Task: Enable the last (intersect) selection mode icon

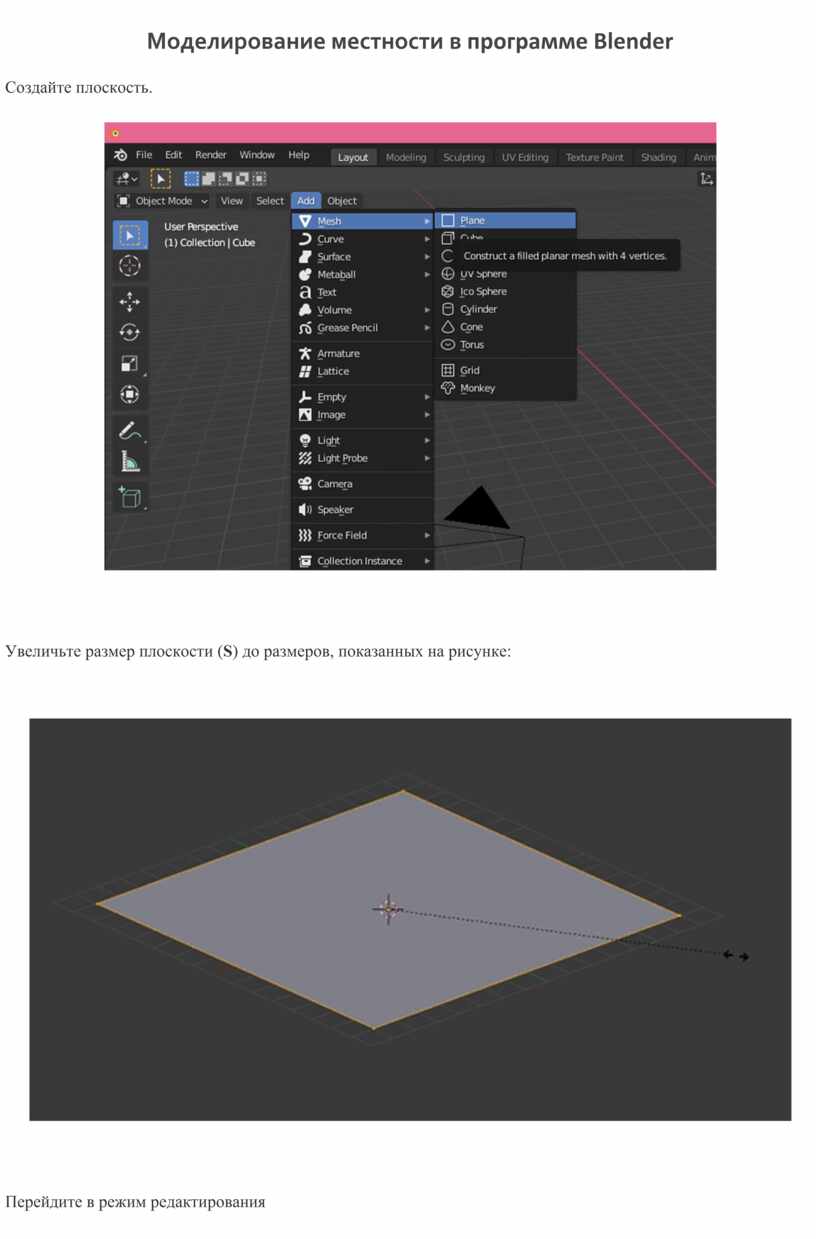Action: pos(260,179)
